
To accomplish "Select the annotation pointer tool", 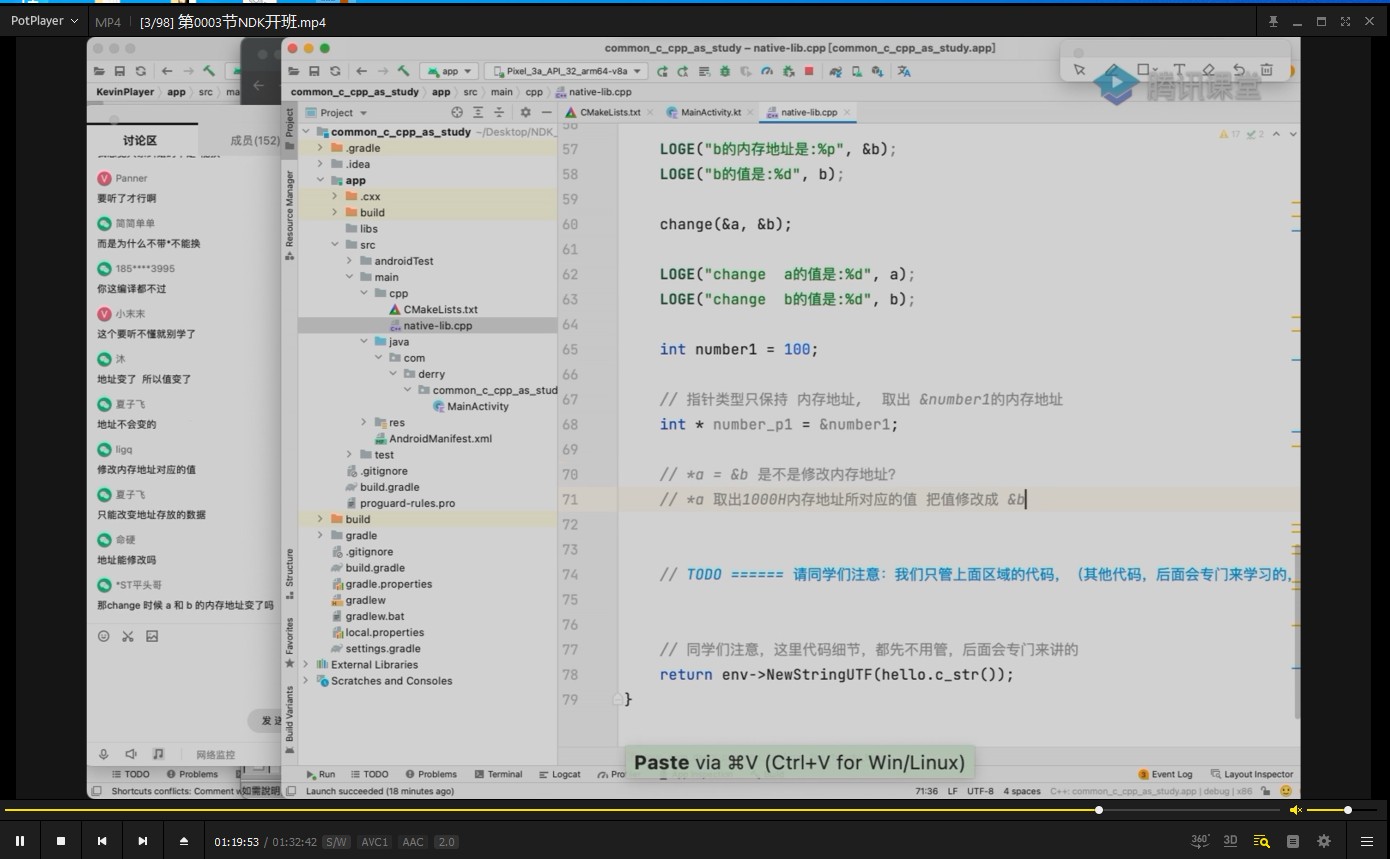I will (1079, 70).
